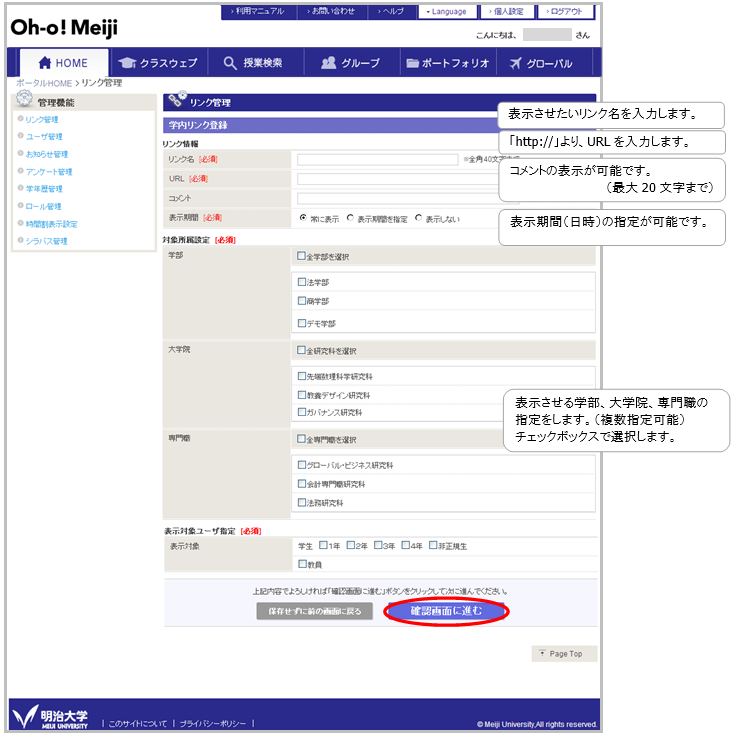Click the ポートフォリオ folder icon
This screenshot has width=735, height=742.
[x=413, y=63]
